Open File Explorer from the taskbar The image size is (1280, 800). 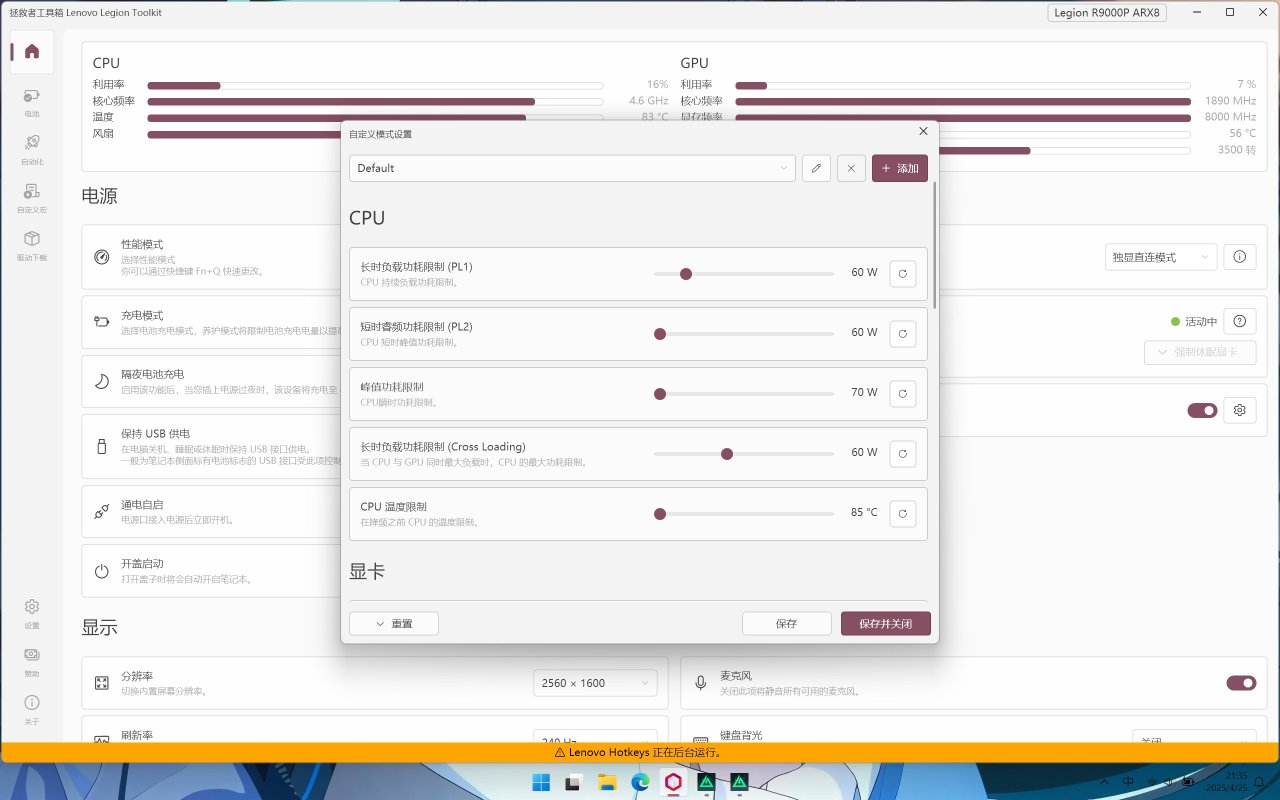[x=606, y=782]
